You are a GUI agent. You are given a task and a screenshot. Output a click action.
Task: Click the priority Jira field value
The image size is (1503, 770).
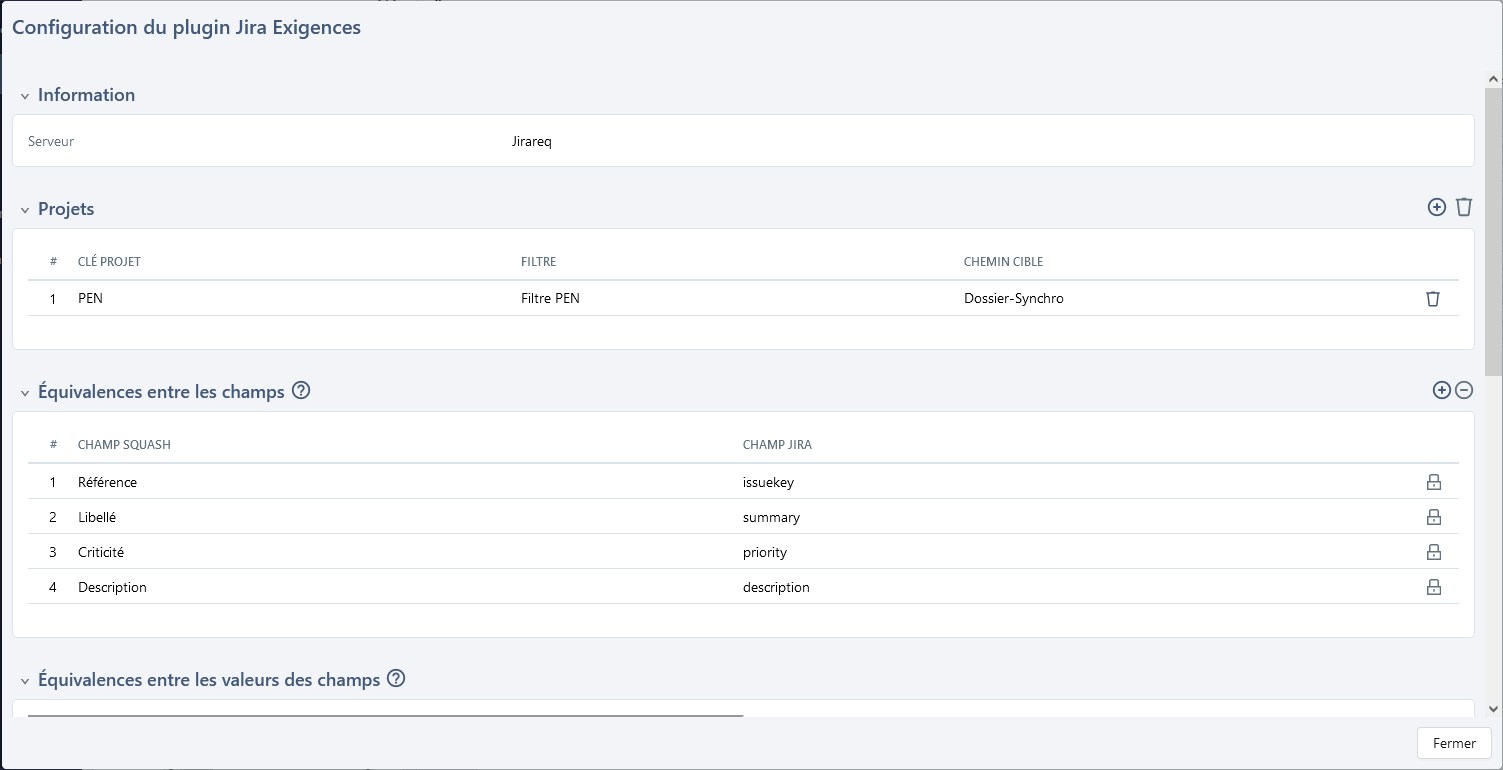(x=765, y=552)
